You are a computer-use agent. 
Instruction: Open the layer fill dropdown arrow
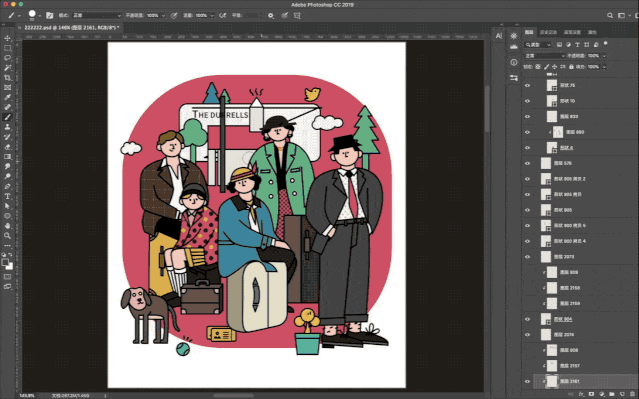coord(604,66)
